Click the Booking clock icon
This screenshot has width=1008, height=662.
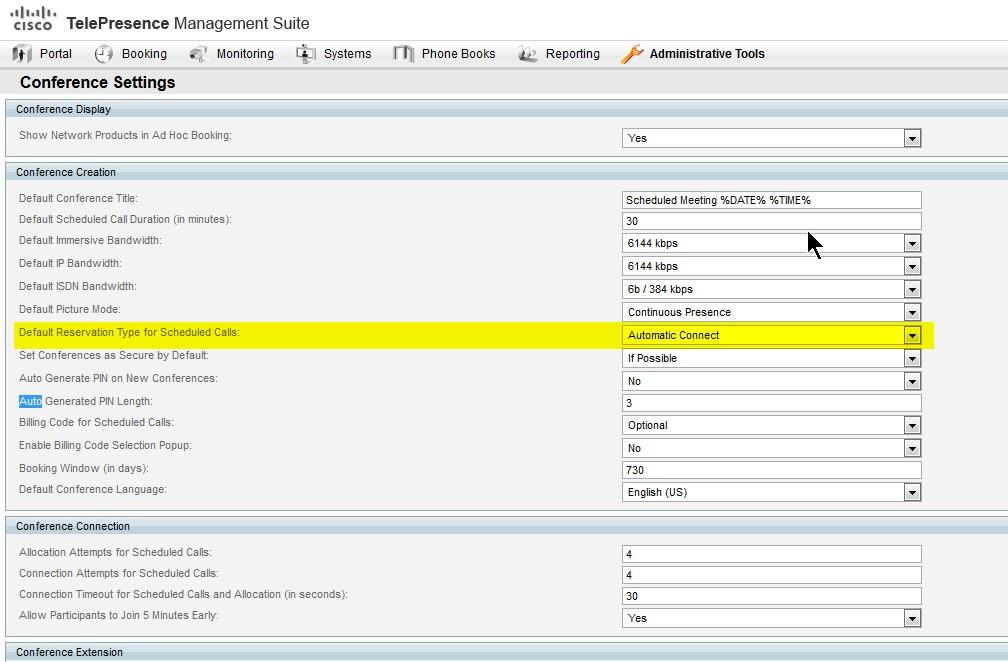104,54
